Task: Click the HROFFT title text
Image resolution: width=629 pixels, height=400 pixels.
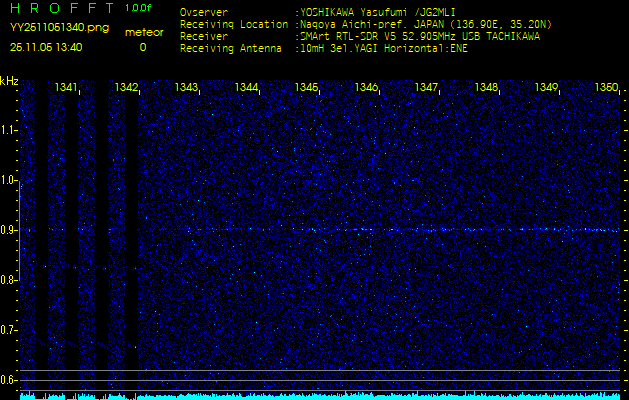Action: tap(58, 9)
